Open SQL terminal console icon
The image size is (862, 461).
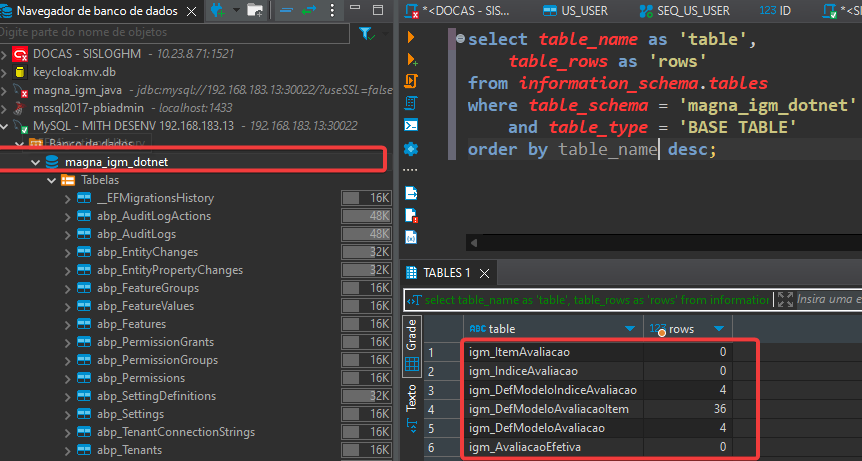[411, 125]
